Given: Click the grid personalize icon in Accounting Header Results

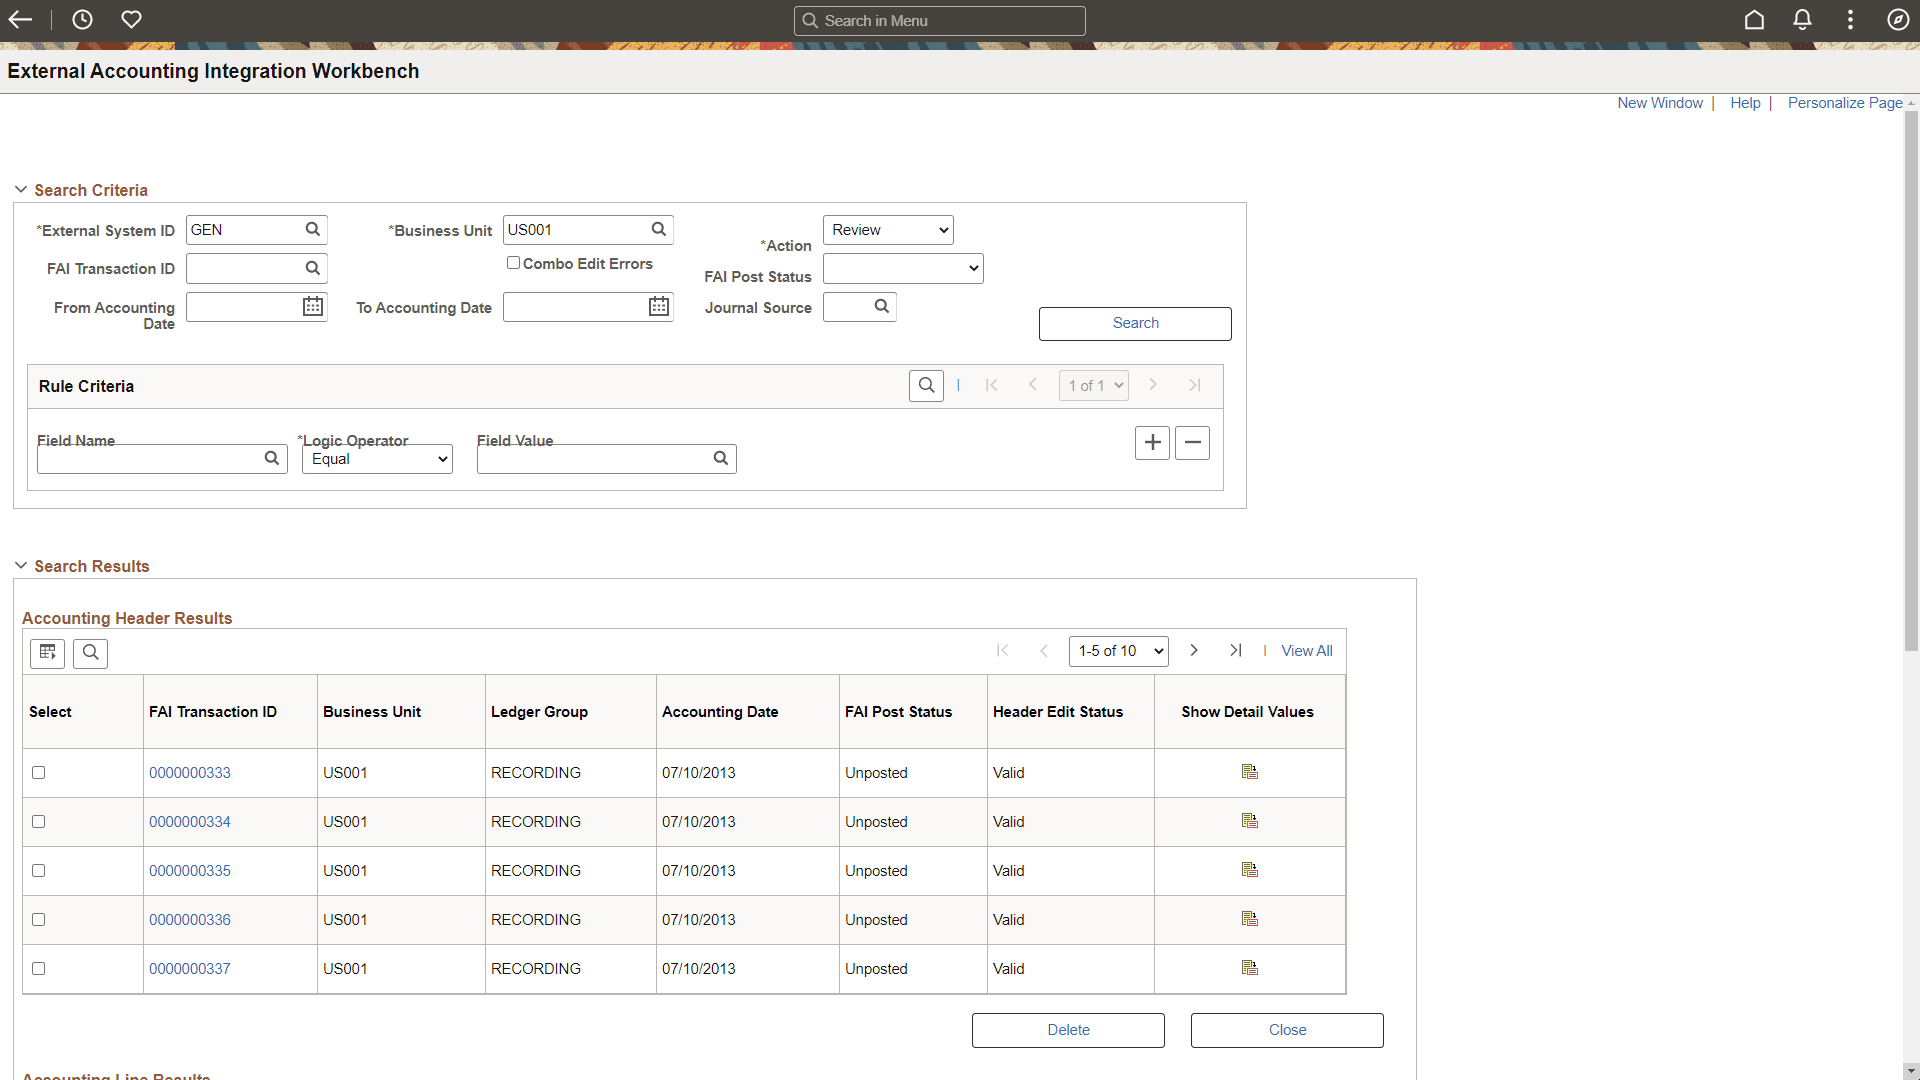Looking at the screenshot, I should tap(46, 653).
